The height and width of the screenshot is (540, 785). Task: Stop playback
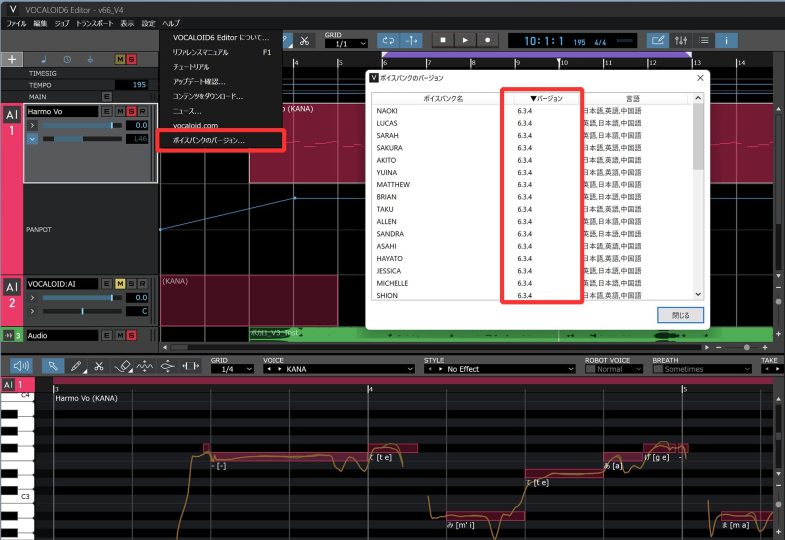point(443,40)
